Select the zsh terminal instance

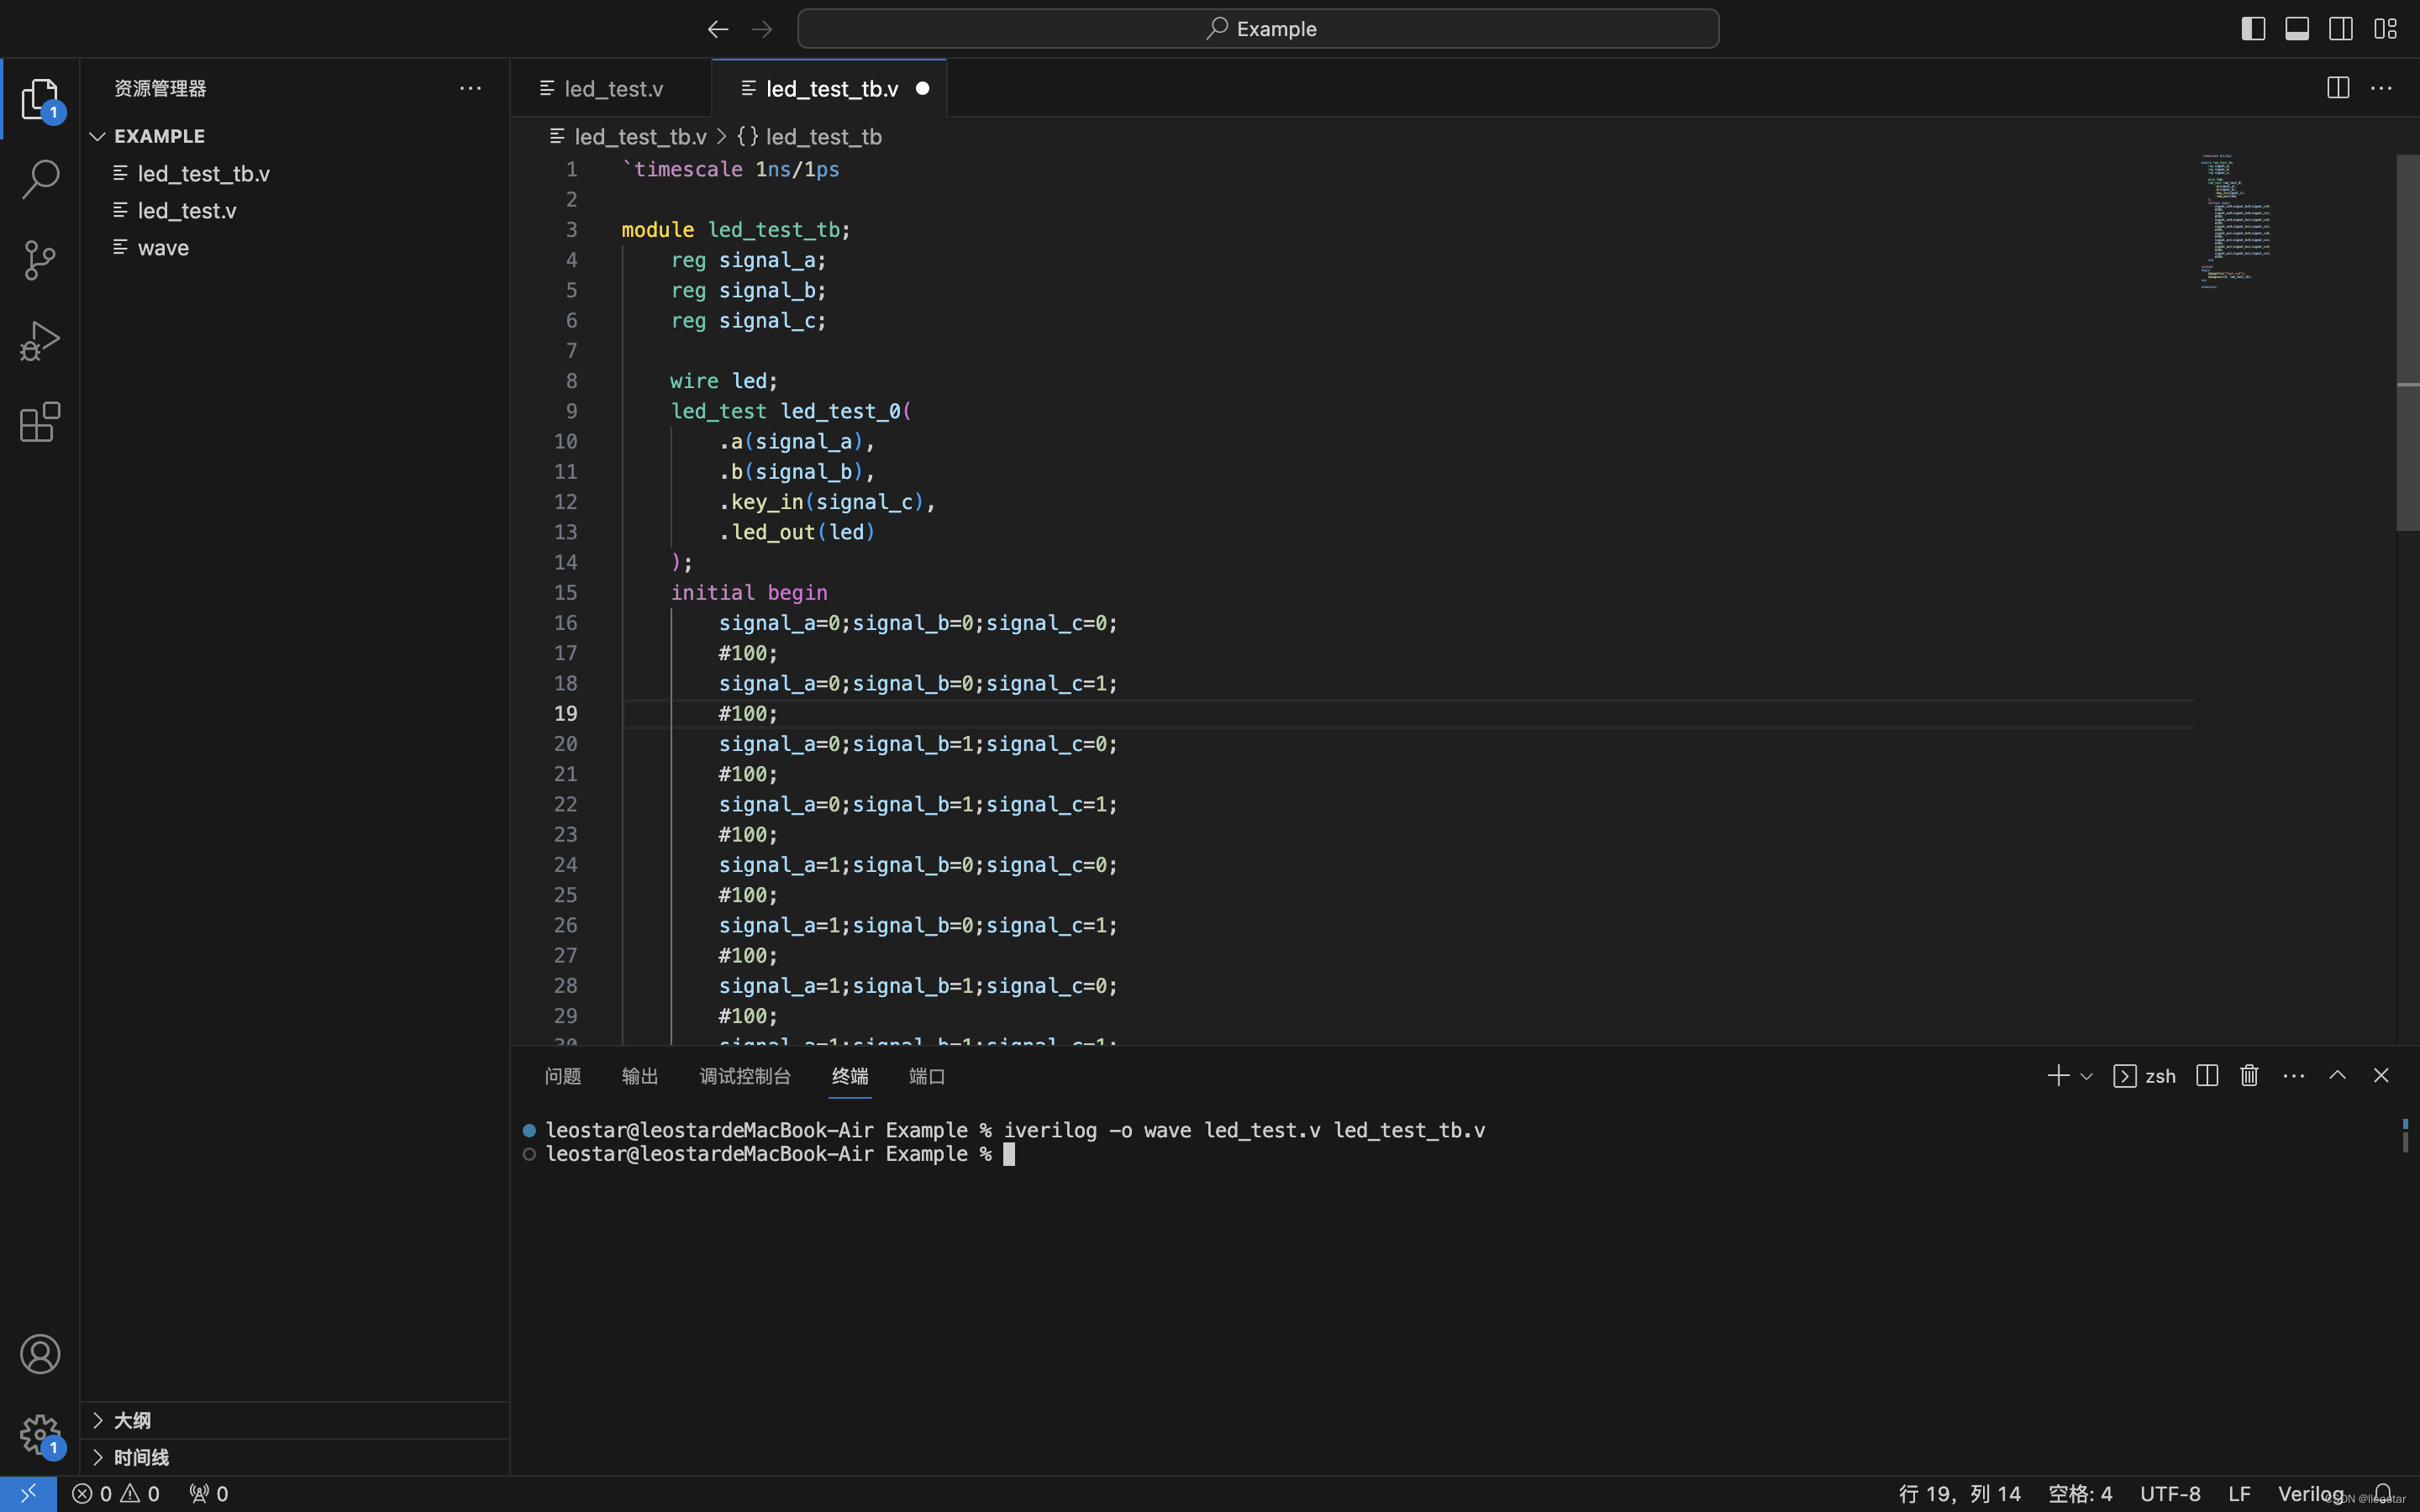coord(2144,1076)
